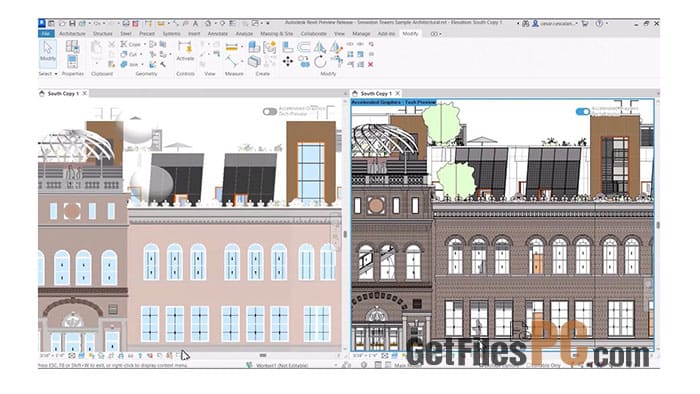Open the shopping cart app store icon
Viewport: 700px width, 394px height.
pos(585,23)
